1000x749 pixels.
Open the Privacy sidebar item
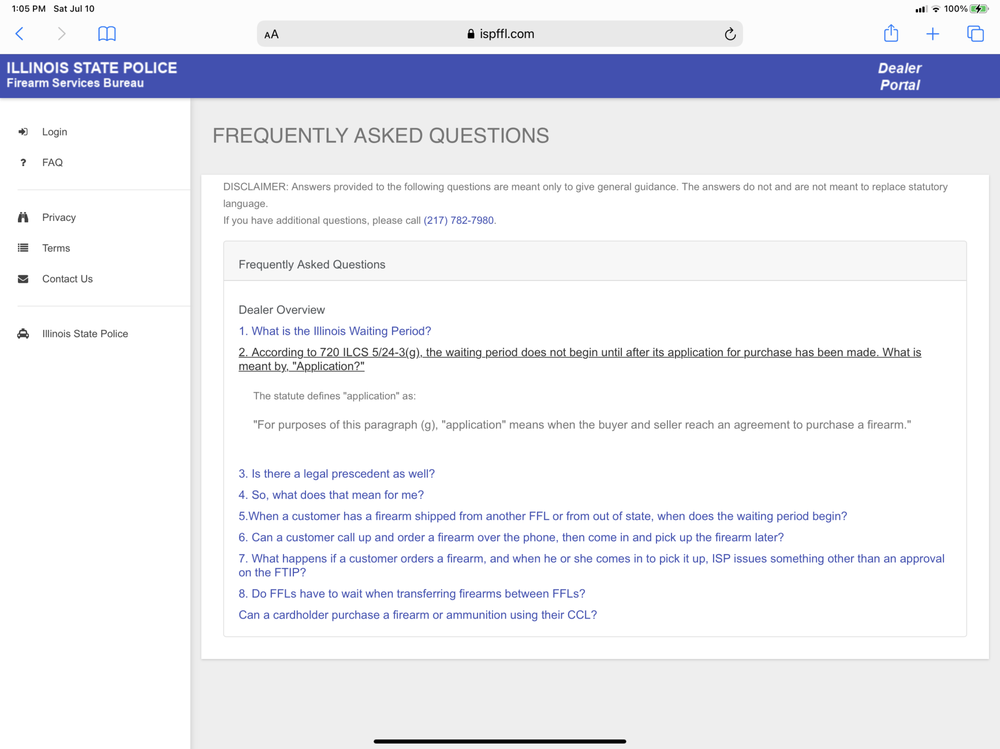coord(58,218)
